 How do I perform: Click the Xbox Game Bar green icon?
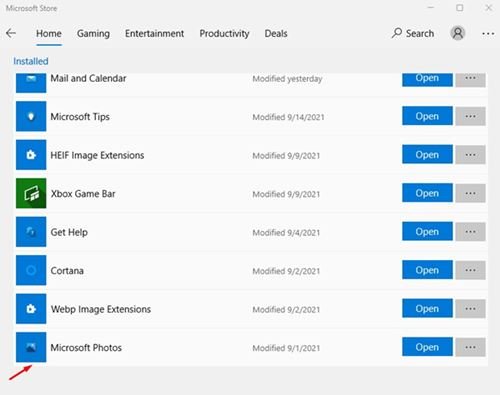pyautogui.click(x=31, y=193)
